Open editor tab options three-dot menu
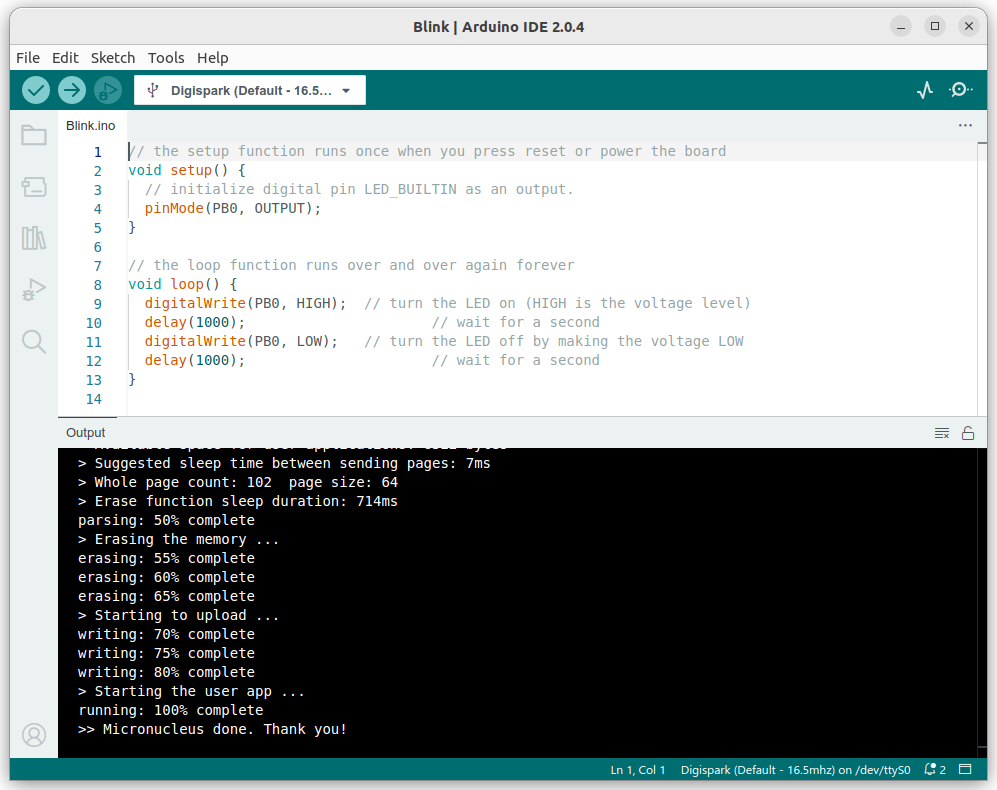997x790 pixels. pos(965,125)
